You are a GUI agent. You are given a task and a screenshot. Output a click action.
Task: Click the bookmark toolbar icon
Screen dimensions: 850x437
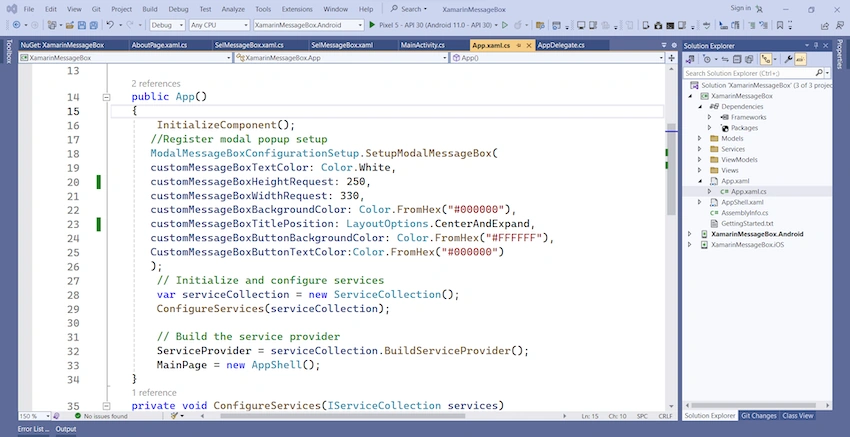click(x=780, y=25)
